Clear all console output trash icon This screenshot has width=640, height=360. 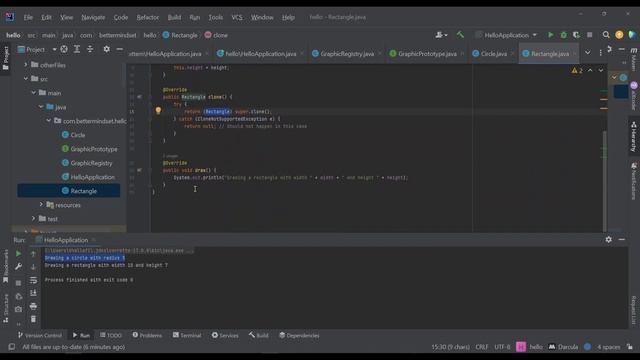[33, 319]
